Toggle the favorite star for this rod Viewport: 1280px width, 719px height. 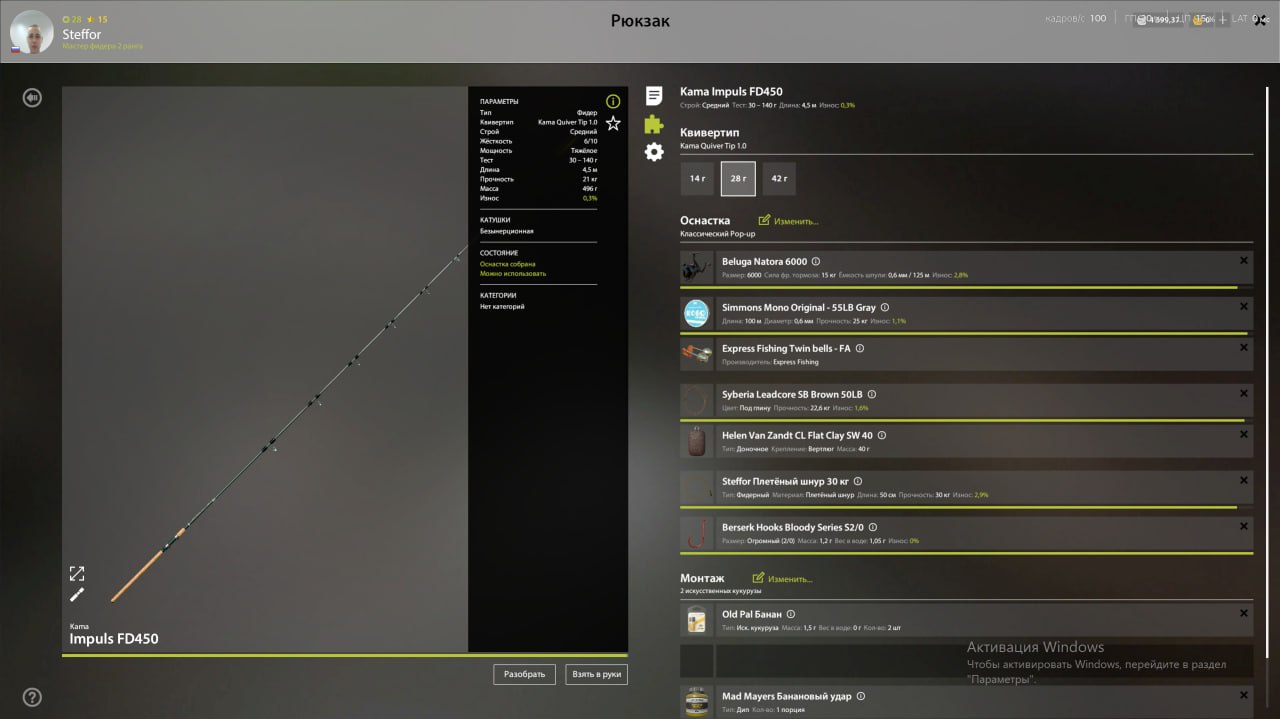point(613,123)
